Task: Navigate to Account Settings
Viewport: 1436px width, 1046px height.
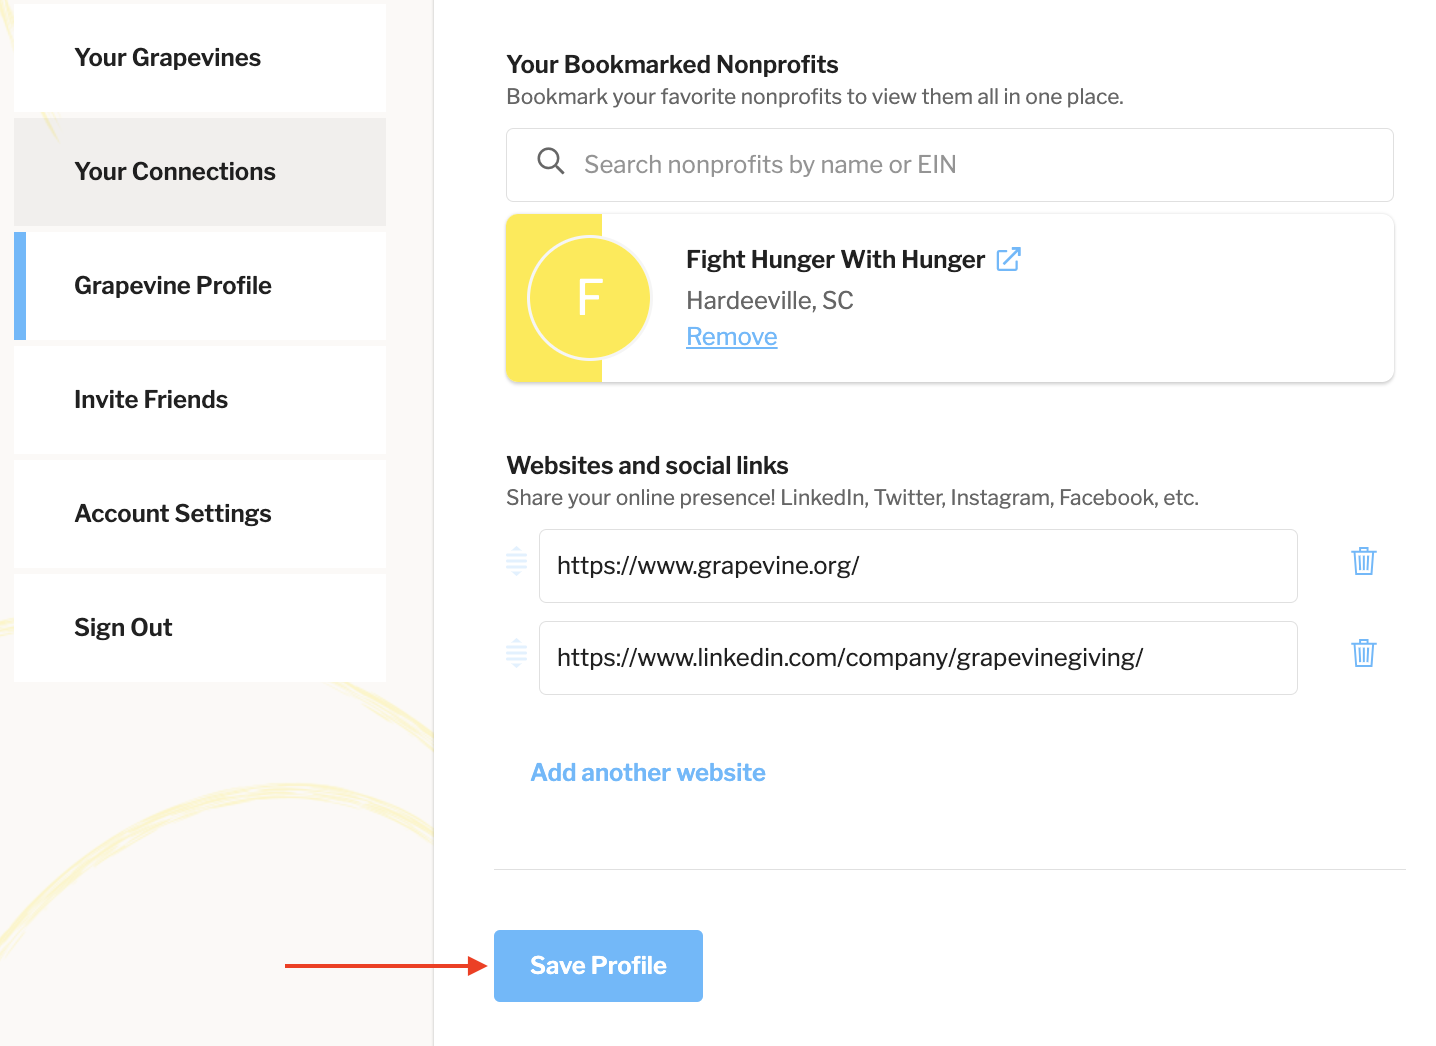Action: tap(173, 514)
